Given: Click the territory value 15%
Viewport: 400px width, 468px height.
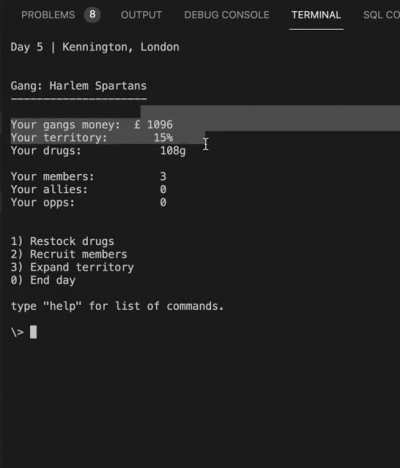Looking at the screenshot, I should coord(163,137).
